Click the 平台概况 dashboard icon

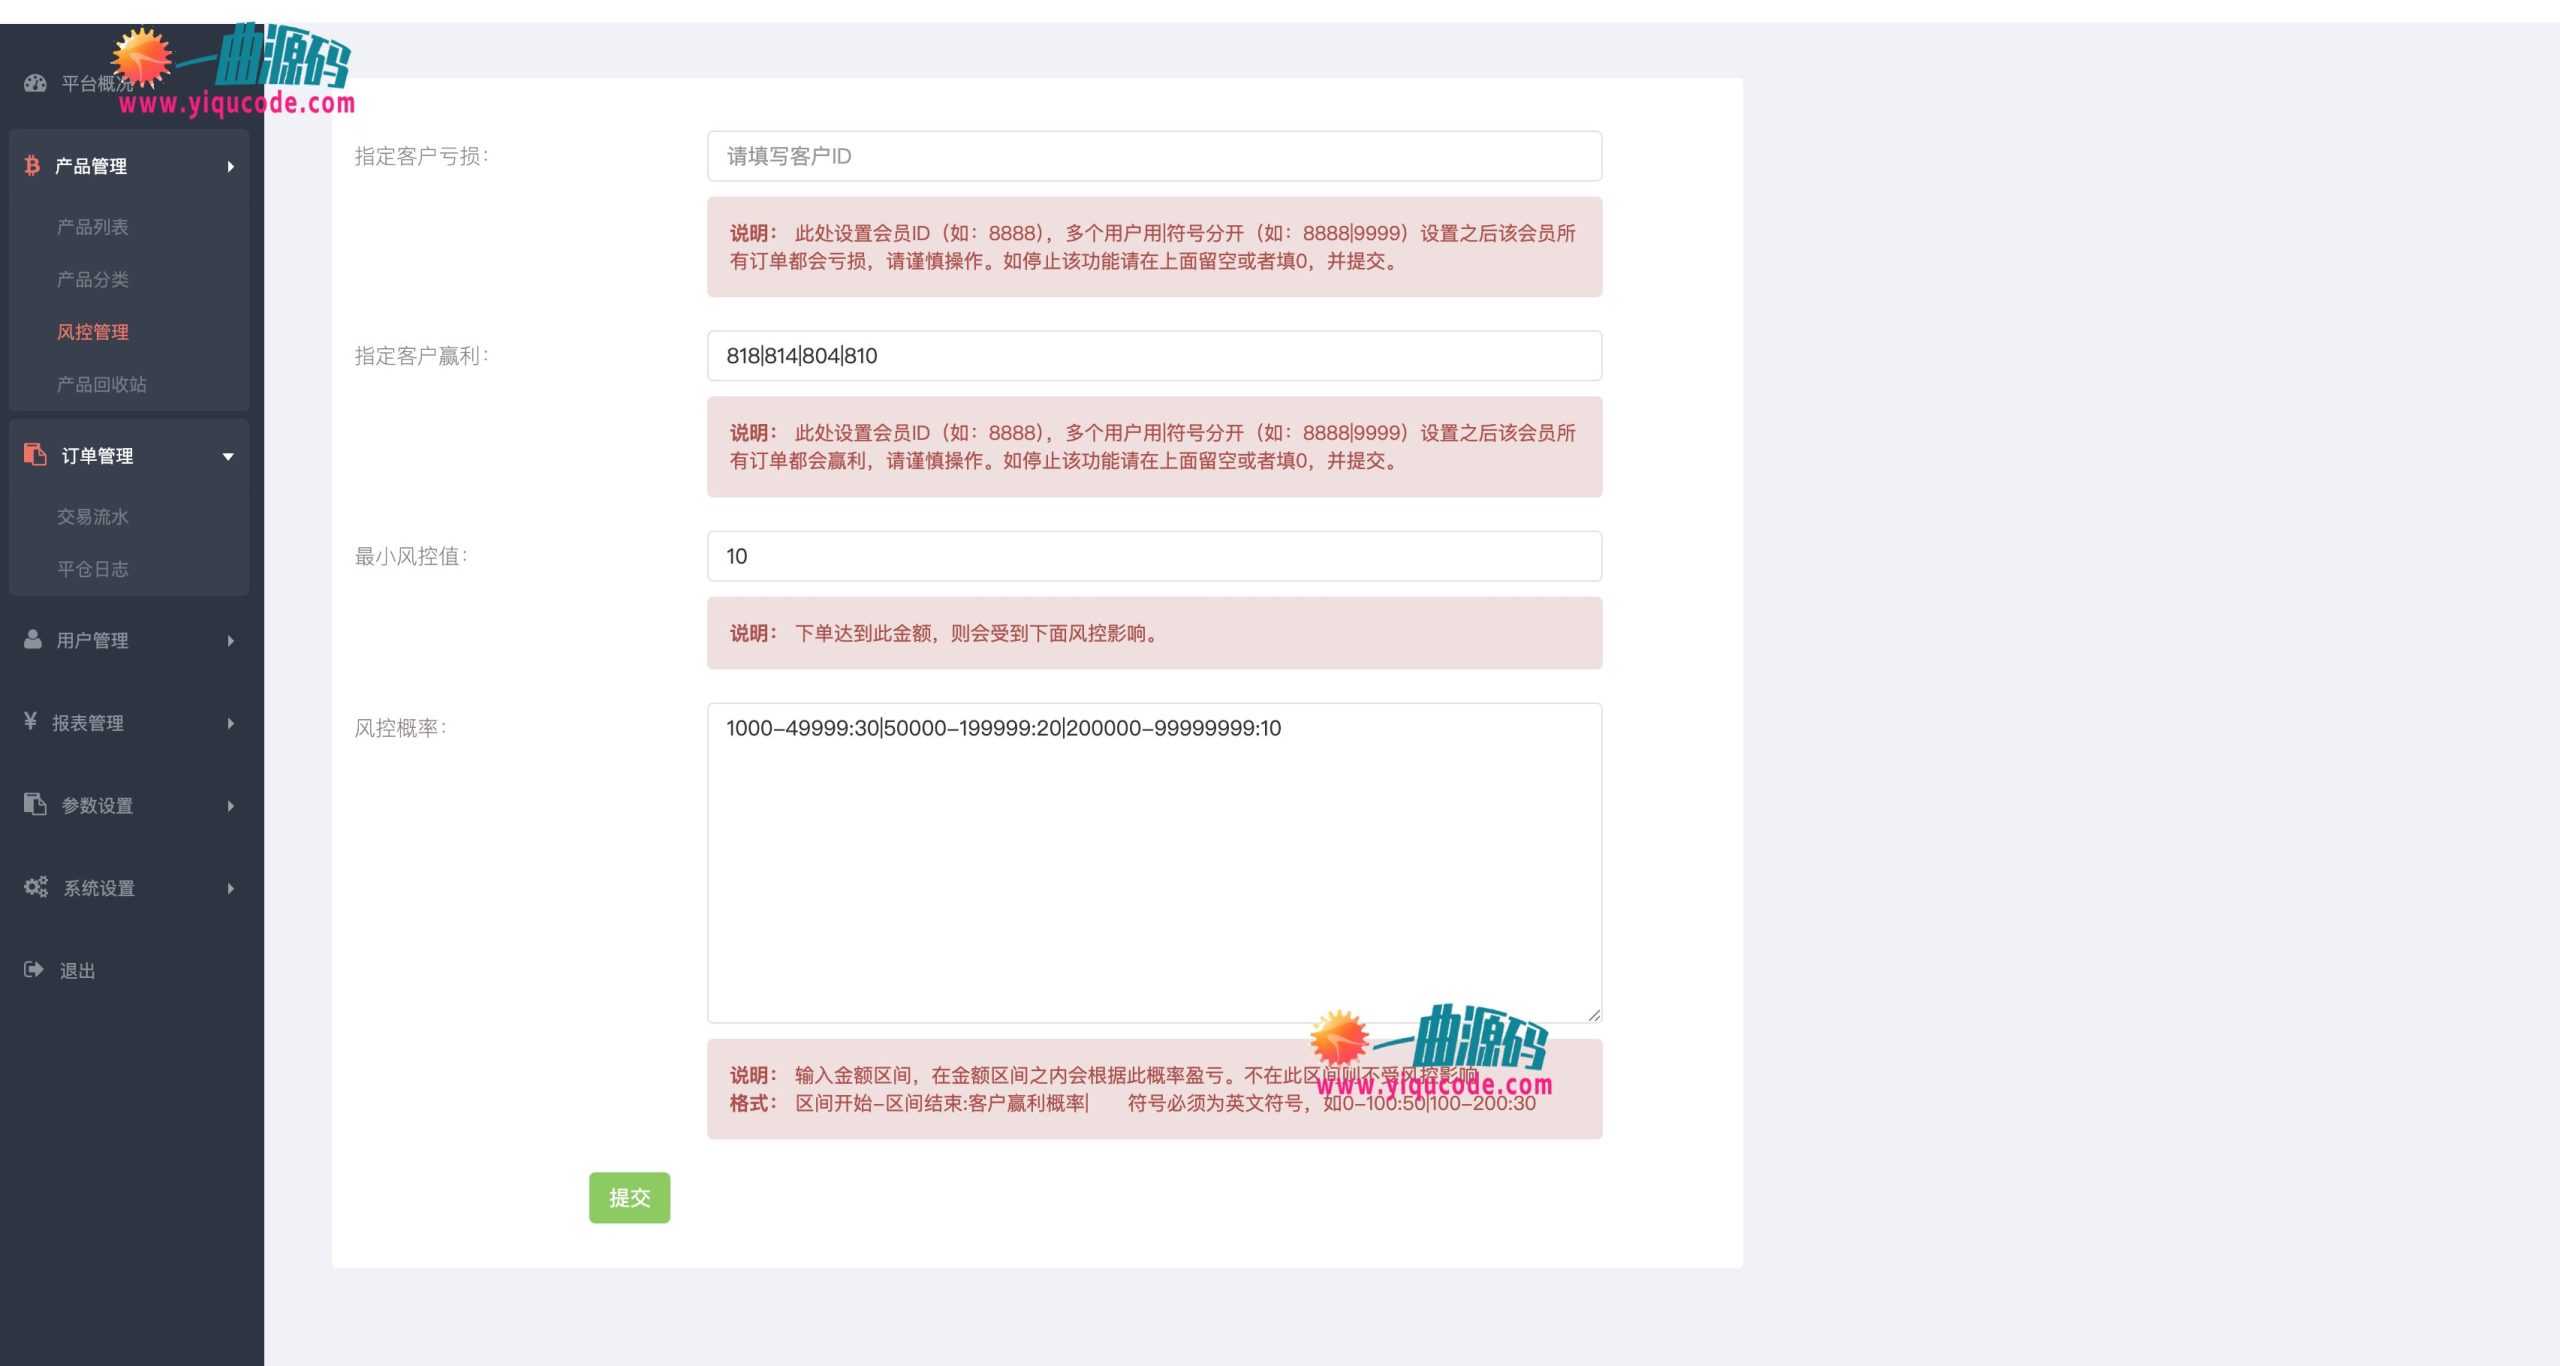(x=33, y=84)
